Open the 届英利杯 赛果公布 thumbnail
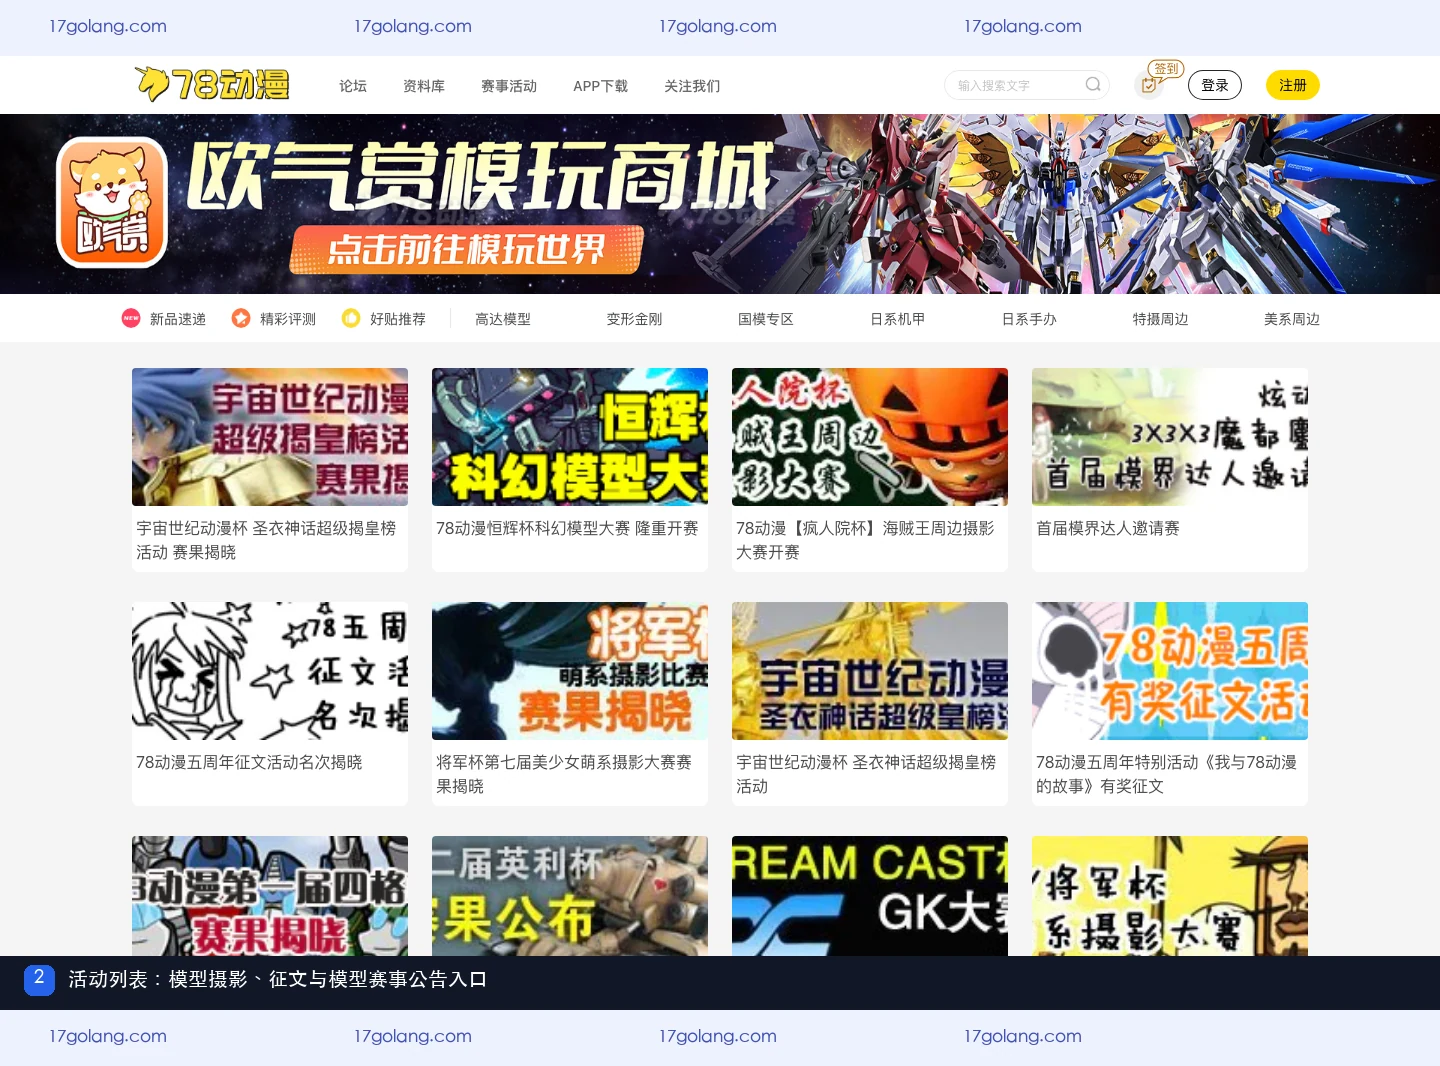The image size is (1440, 1066). [x=570, y=896]
